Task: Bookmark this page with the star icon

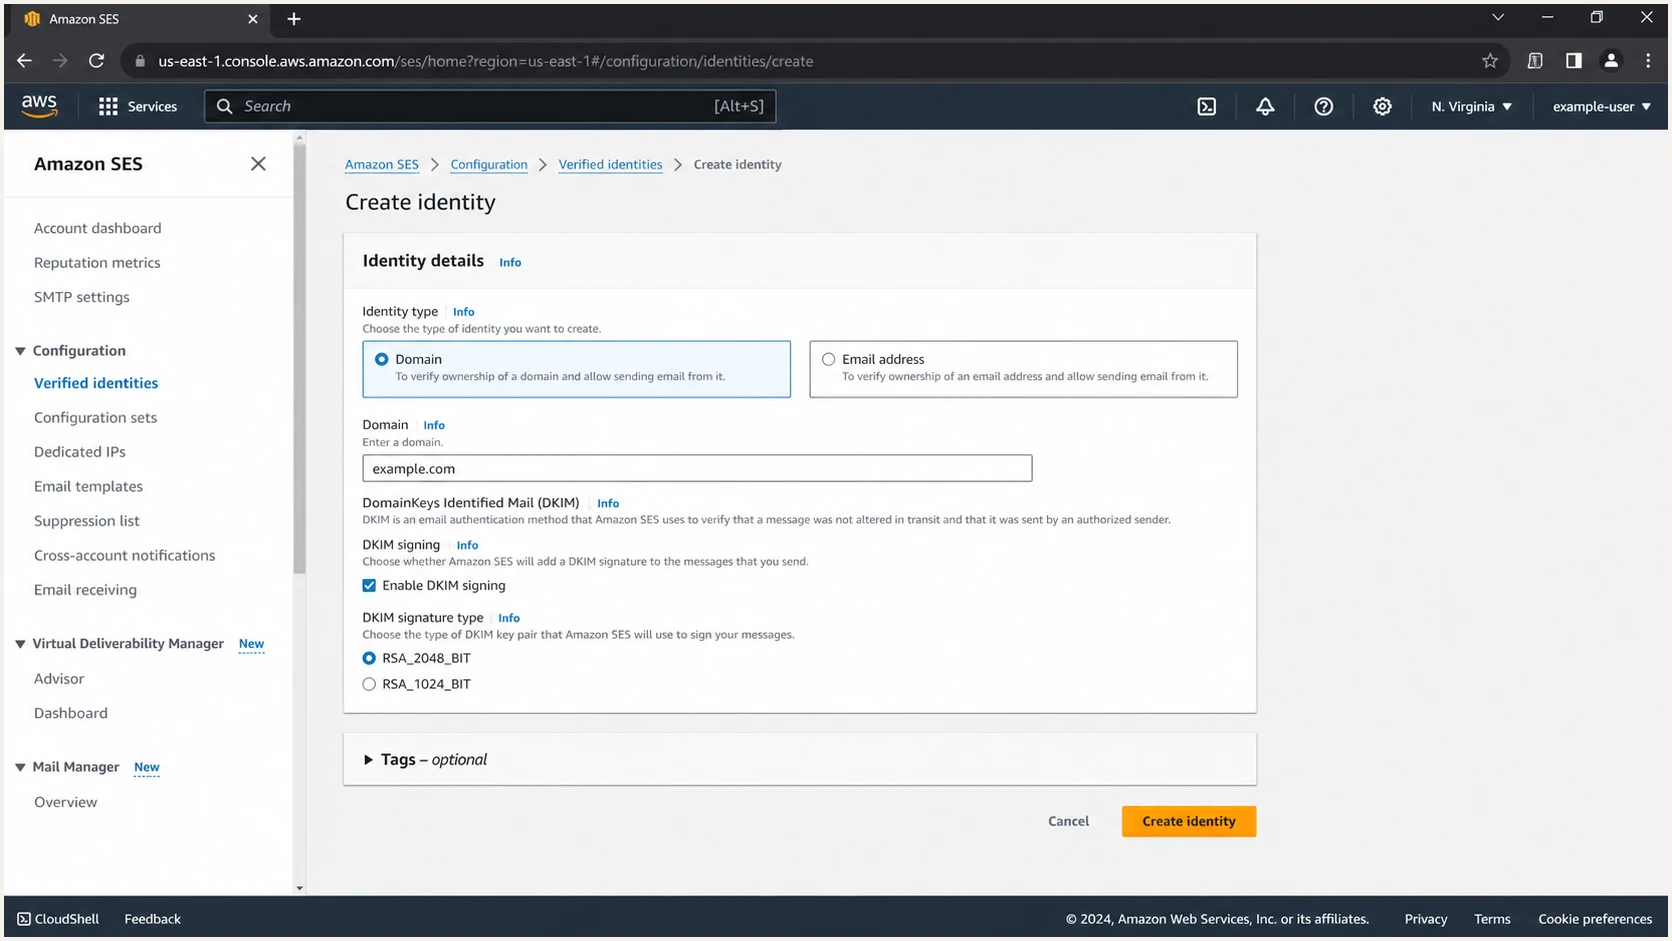Action: (1490, 61)
